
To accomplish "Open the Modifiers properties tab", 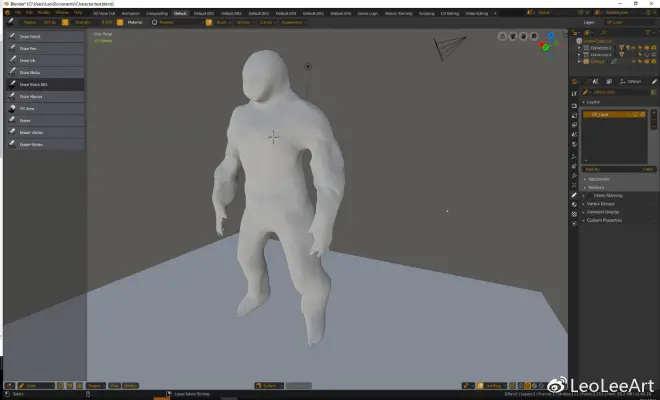I will pos(574,176).
